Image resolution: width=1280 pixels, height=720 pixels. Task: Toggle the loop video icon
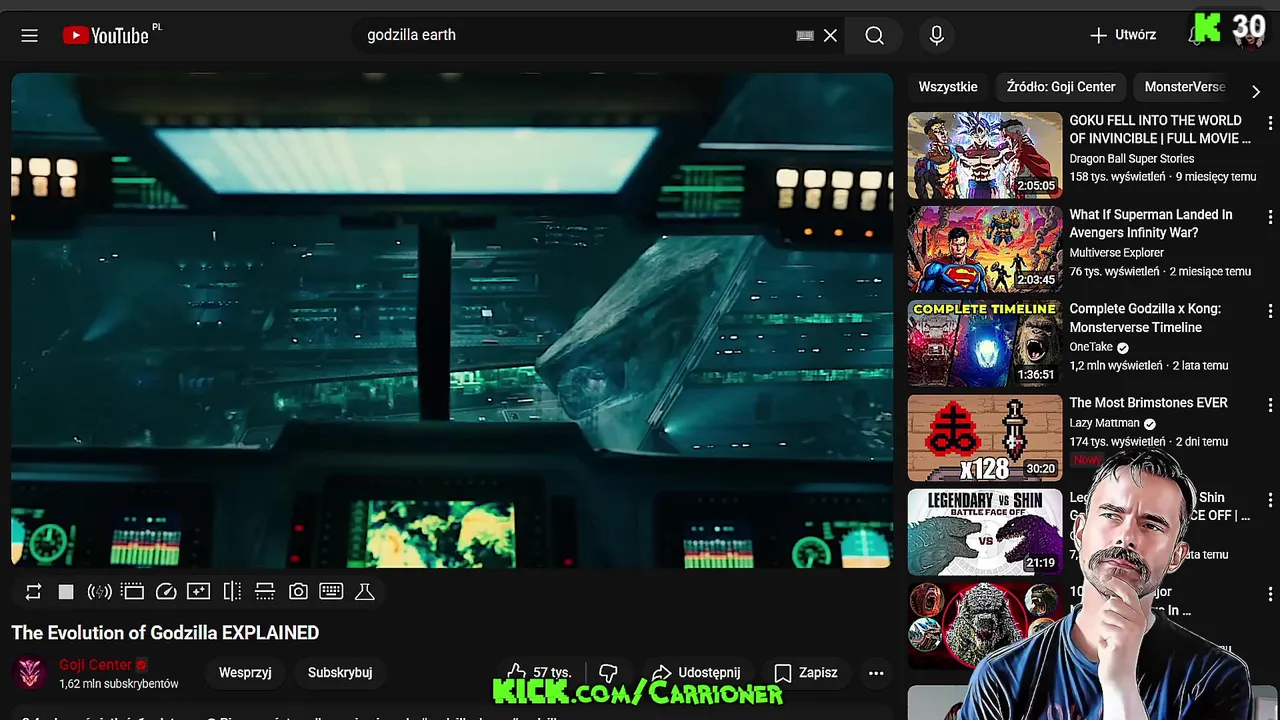coord(33,592)
